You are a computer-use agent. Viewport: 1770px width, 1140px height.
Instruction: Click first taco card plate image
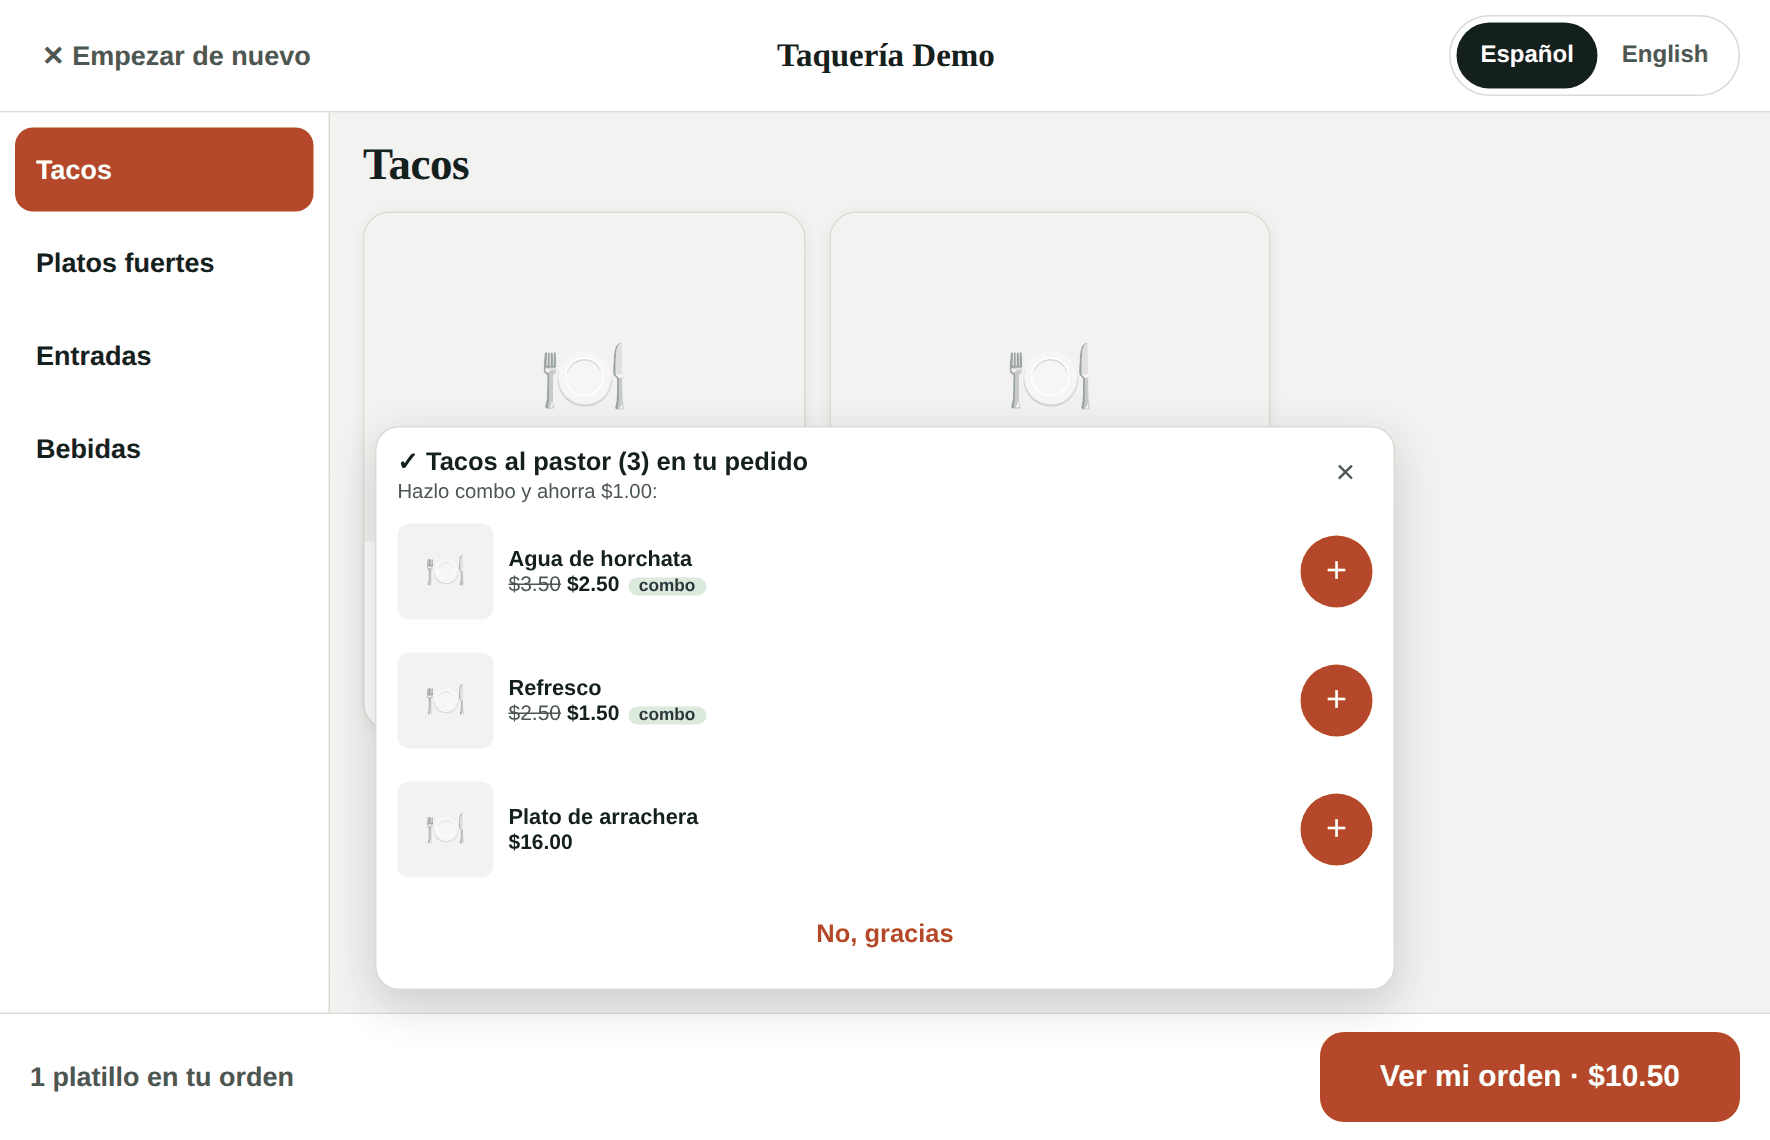pyautogui.click(x=584, y=376)
